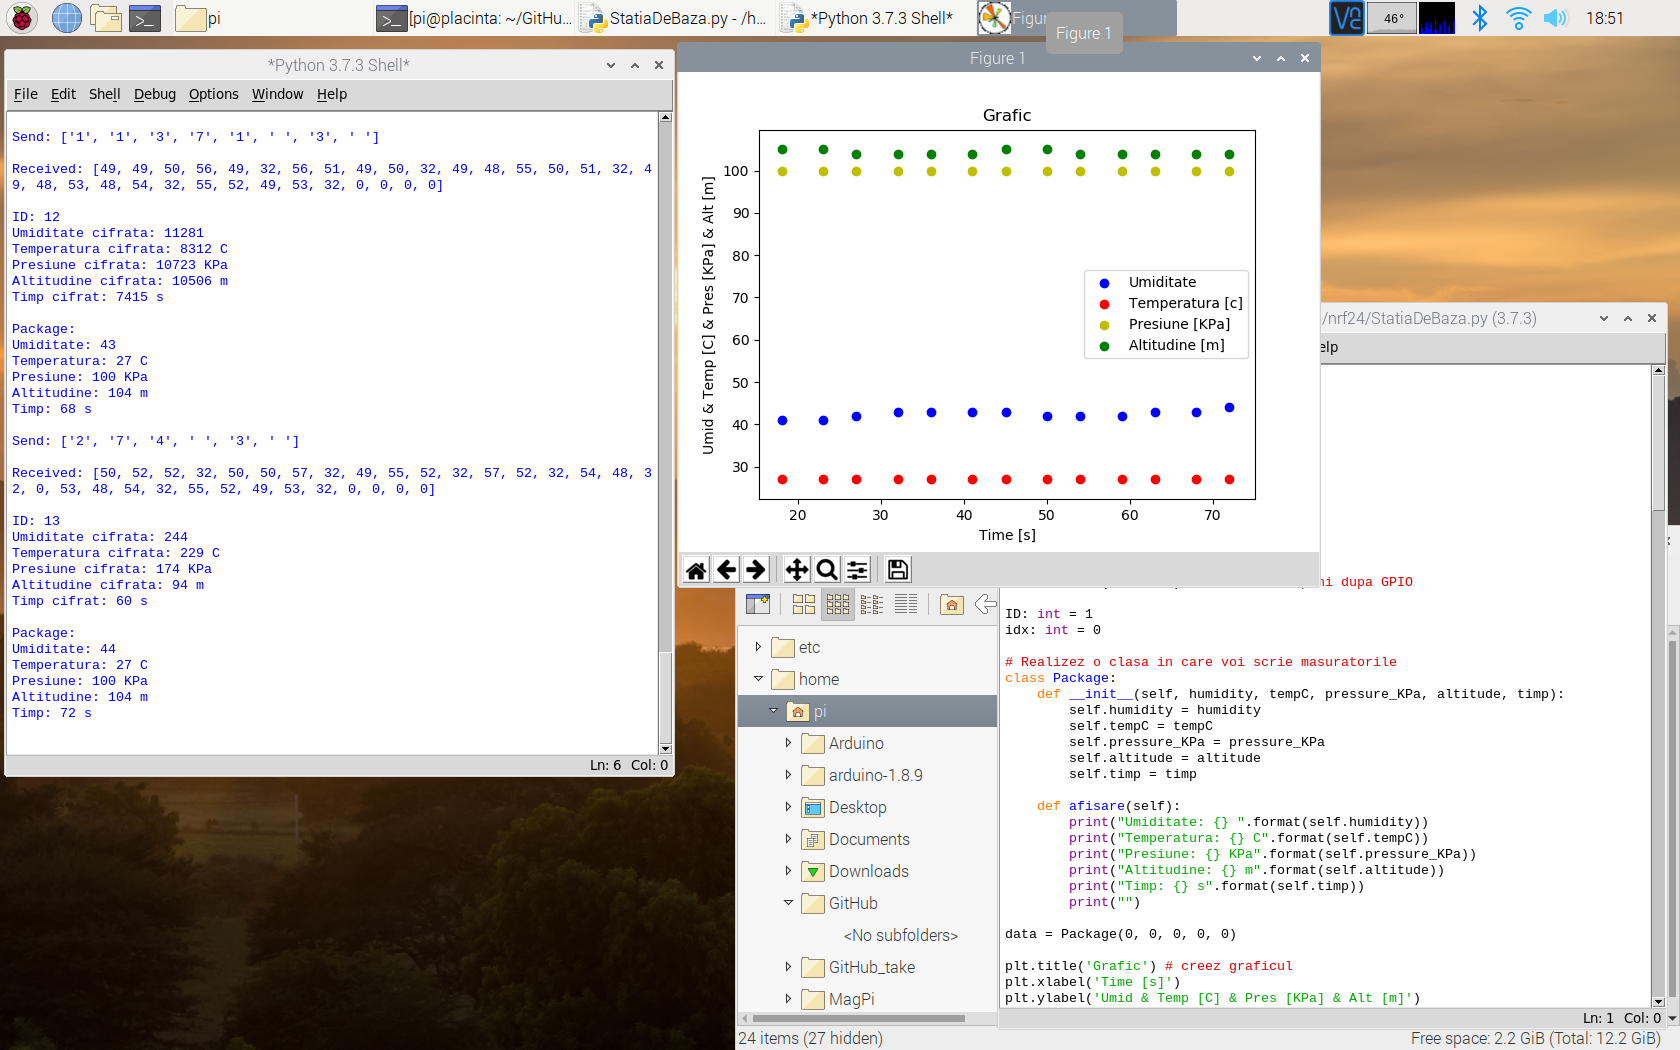Select the Zoom-to-rectangle tool in Figure 1
Image resolution: width=1680 pixels, height=1050 pixels.
pyautogui.click(x=826, y=569)
